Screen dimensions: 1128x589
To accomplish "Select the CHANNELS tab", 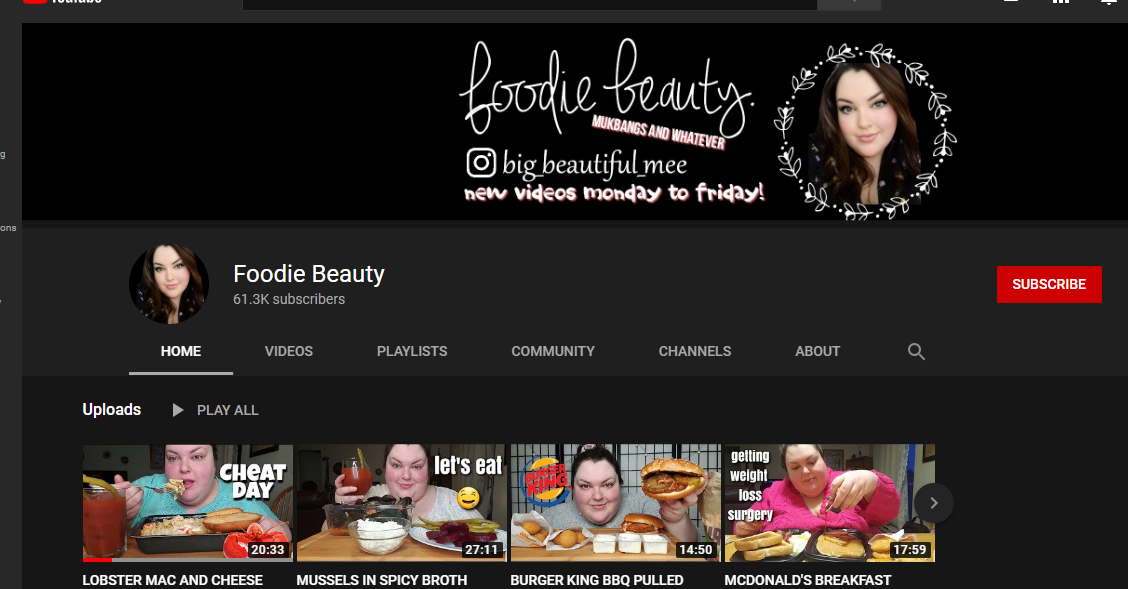I will click(x=695, y=352).
